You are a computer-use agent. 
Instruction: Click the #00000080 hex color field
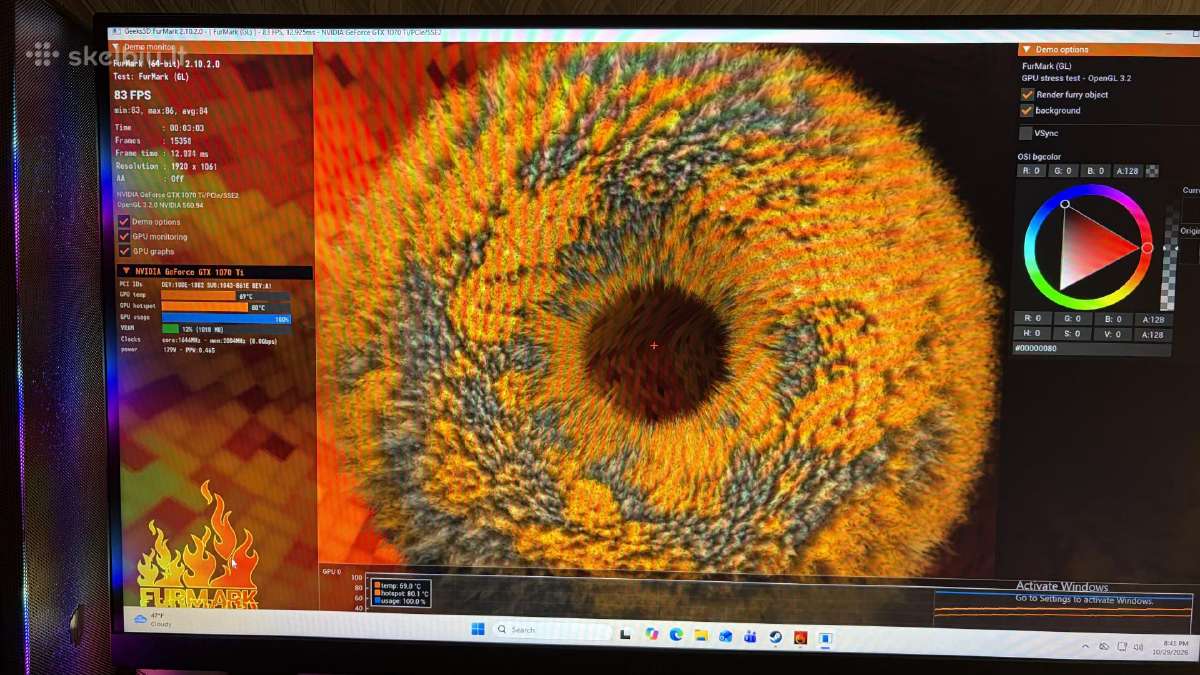pos(1092,349)
